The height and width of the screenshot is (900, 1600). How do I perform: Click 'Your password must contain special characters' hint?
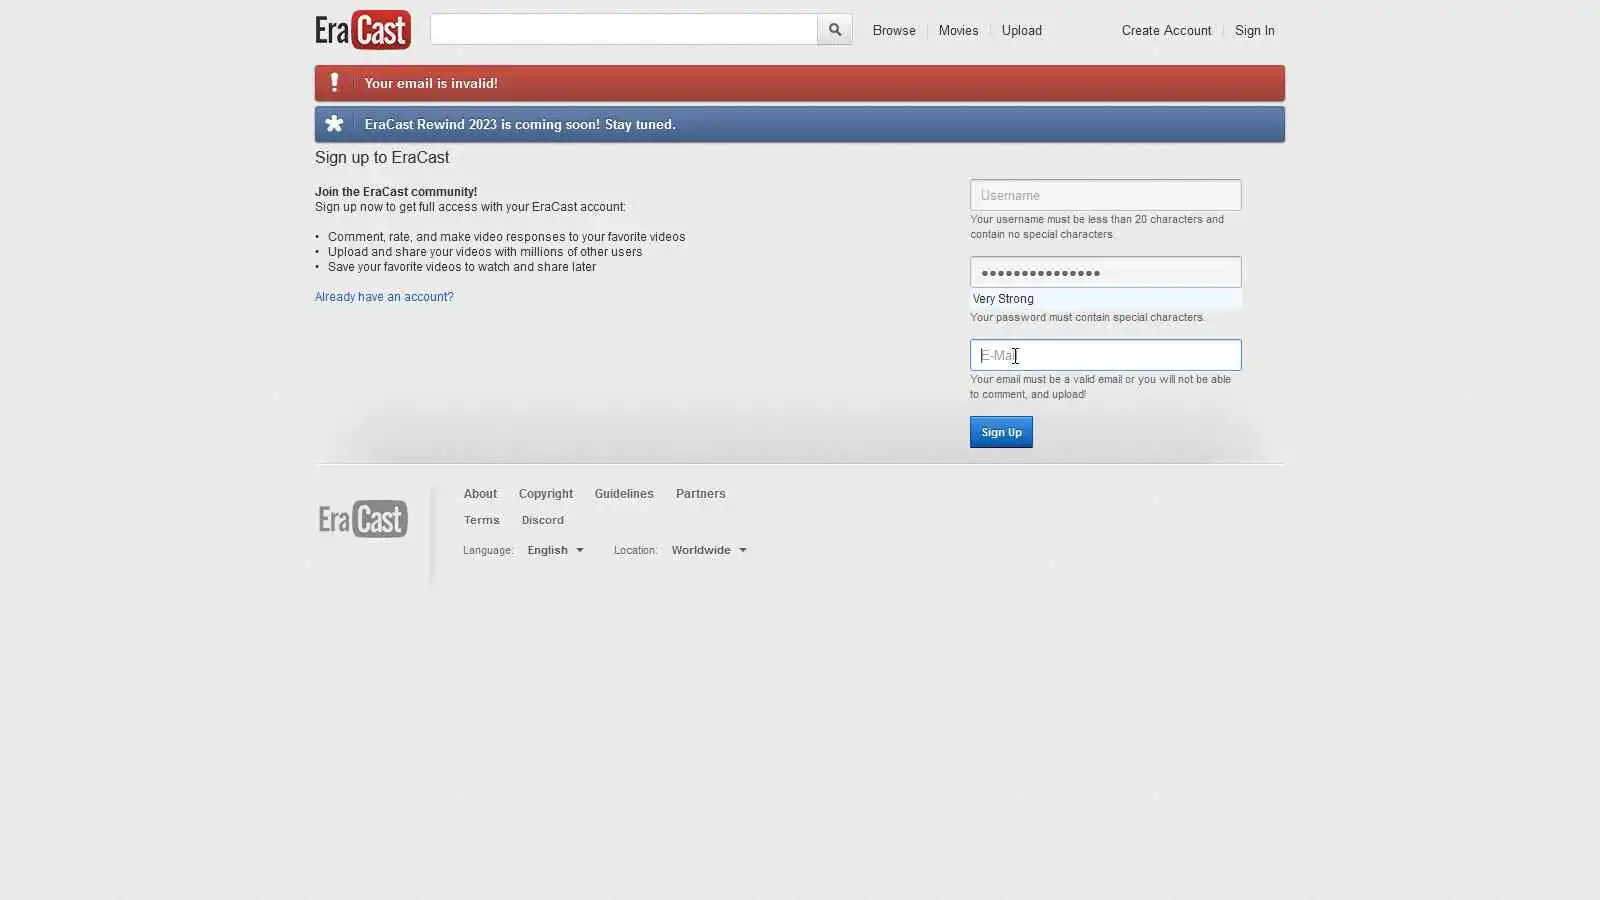pyautogui.click(x=1087, y=318)
